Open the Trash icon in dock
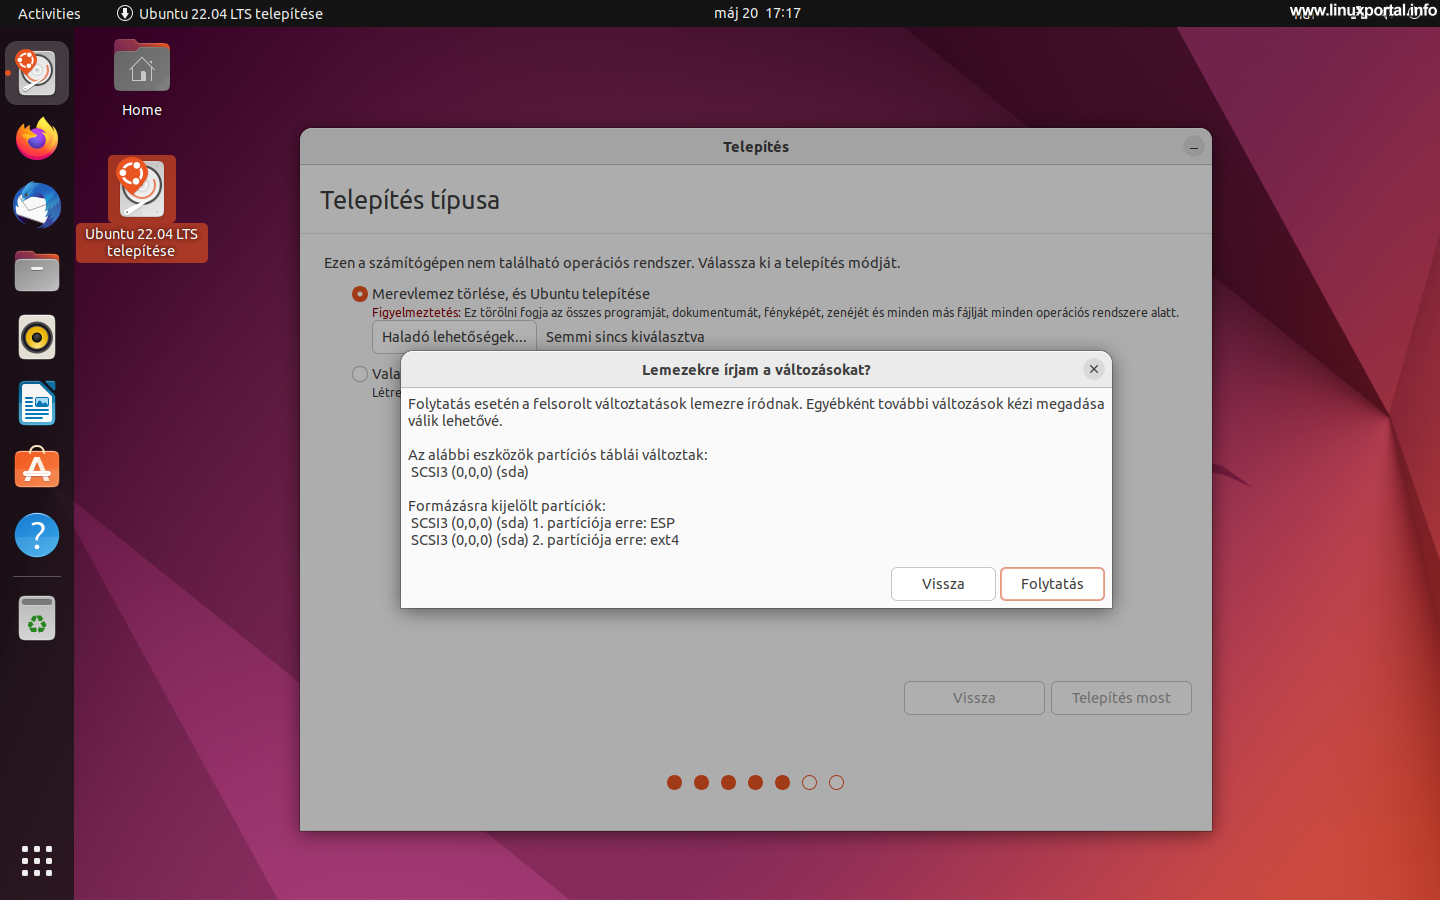Image resolution: width=1440 pixels, height=900 pixels. [x=37, y=618]
